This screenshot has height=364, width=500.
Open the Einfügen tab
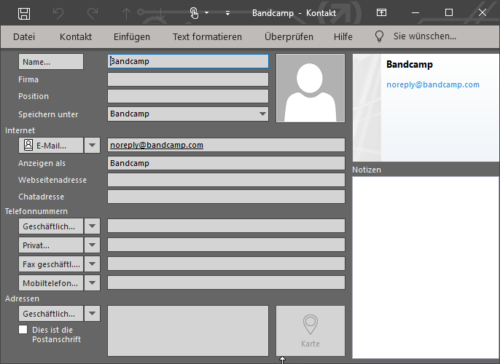[132, 37]
